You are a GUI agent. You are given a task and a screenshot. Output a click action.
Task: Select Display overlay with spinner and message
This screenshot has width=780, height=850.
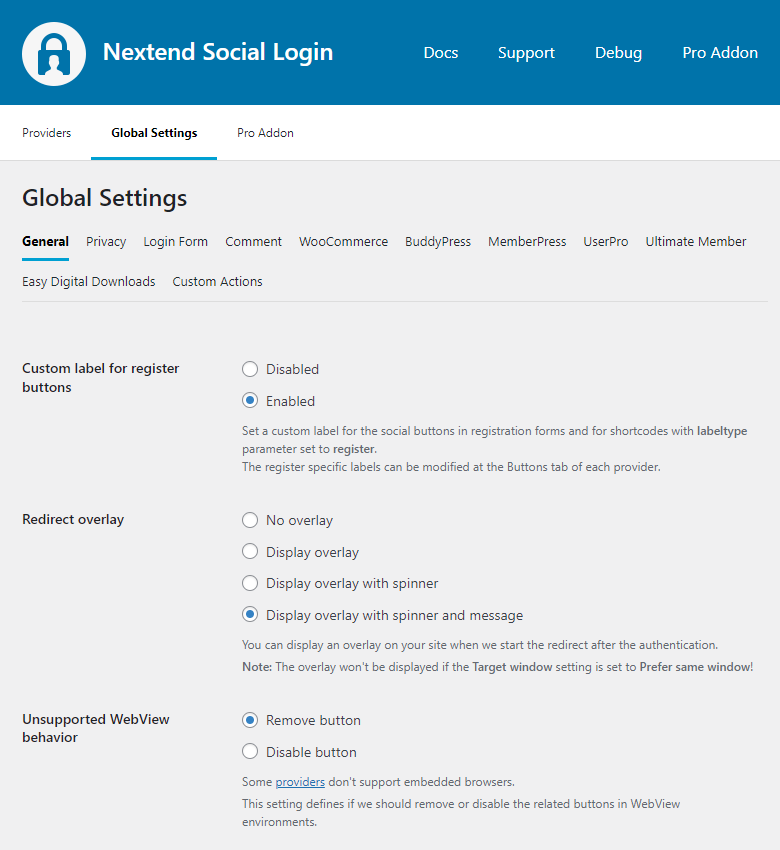tap(250, 615)
